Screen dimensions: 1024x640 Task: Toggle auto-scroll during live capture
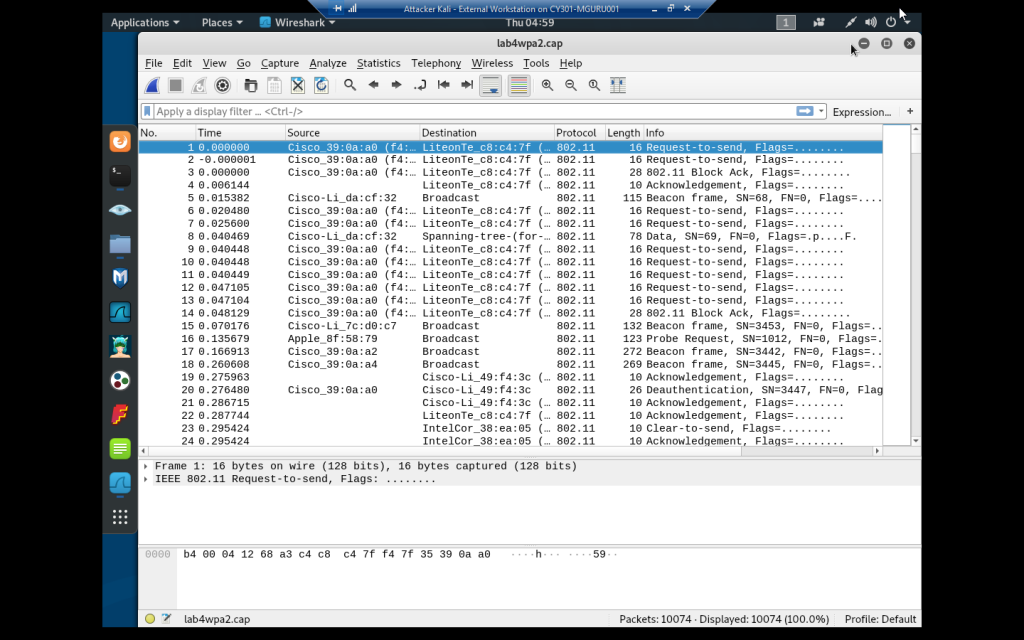[490, 86]
